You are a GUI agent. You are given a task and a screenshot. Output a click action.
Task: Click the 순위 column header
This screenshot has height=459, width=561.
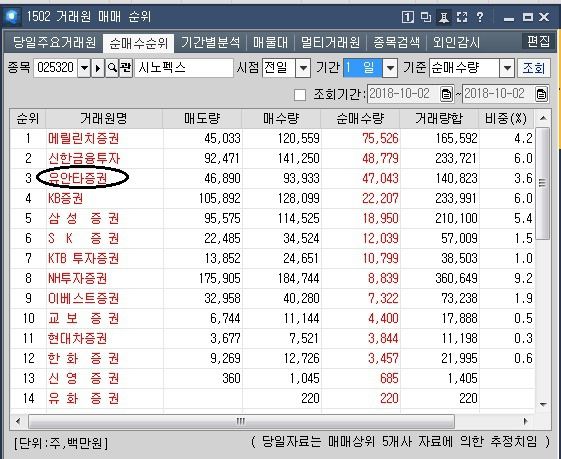click(x=28, y=118)
